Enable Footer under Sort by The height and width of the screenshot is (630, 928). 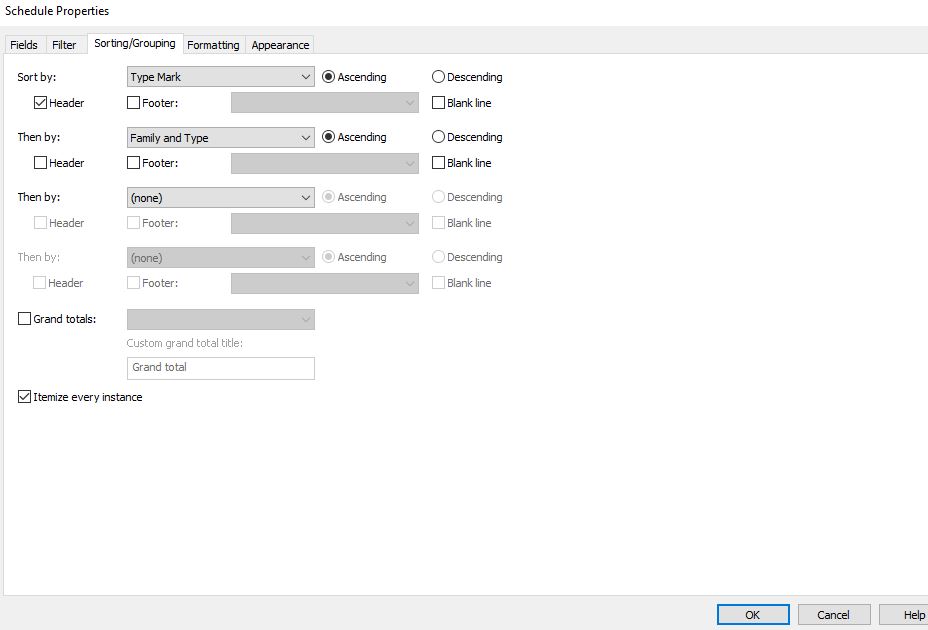[134, 103]
